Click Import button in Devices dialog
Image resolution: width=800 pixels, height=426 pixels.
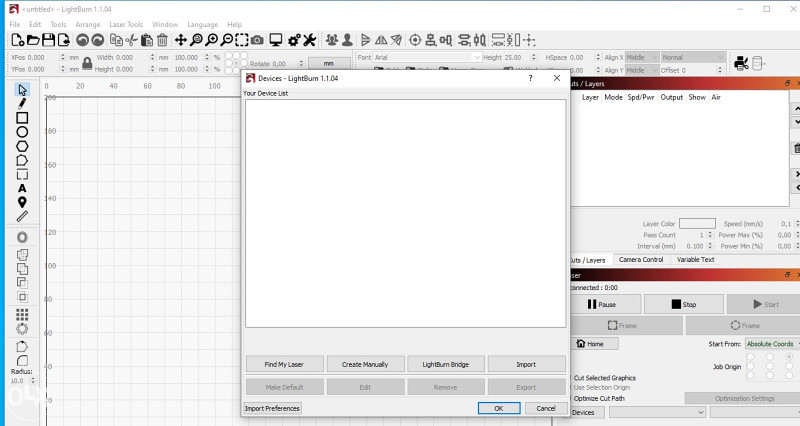[x=526, y=364]
